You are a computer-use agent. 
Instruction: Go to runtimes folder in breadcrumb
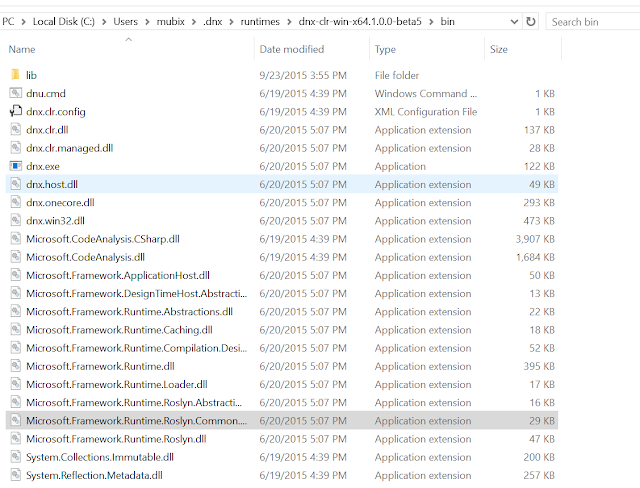tap(260, 22)
